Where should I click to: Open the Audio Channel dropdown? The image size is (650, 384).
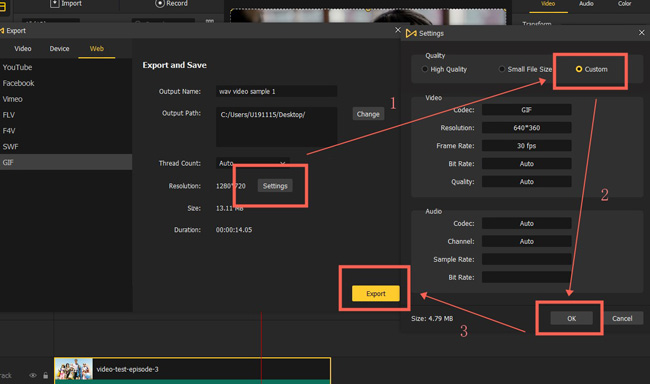pyautogui.click(x=526, y=241)
